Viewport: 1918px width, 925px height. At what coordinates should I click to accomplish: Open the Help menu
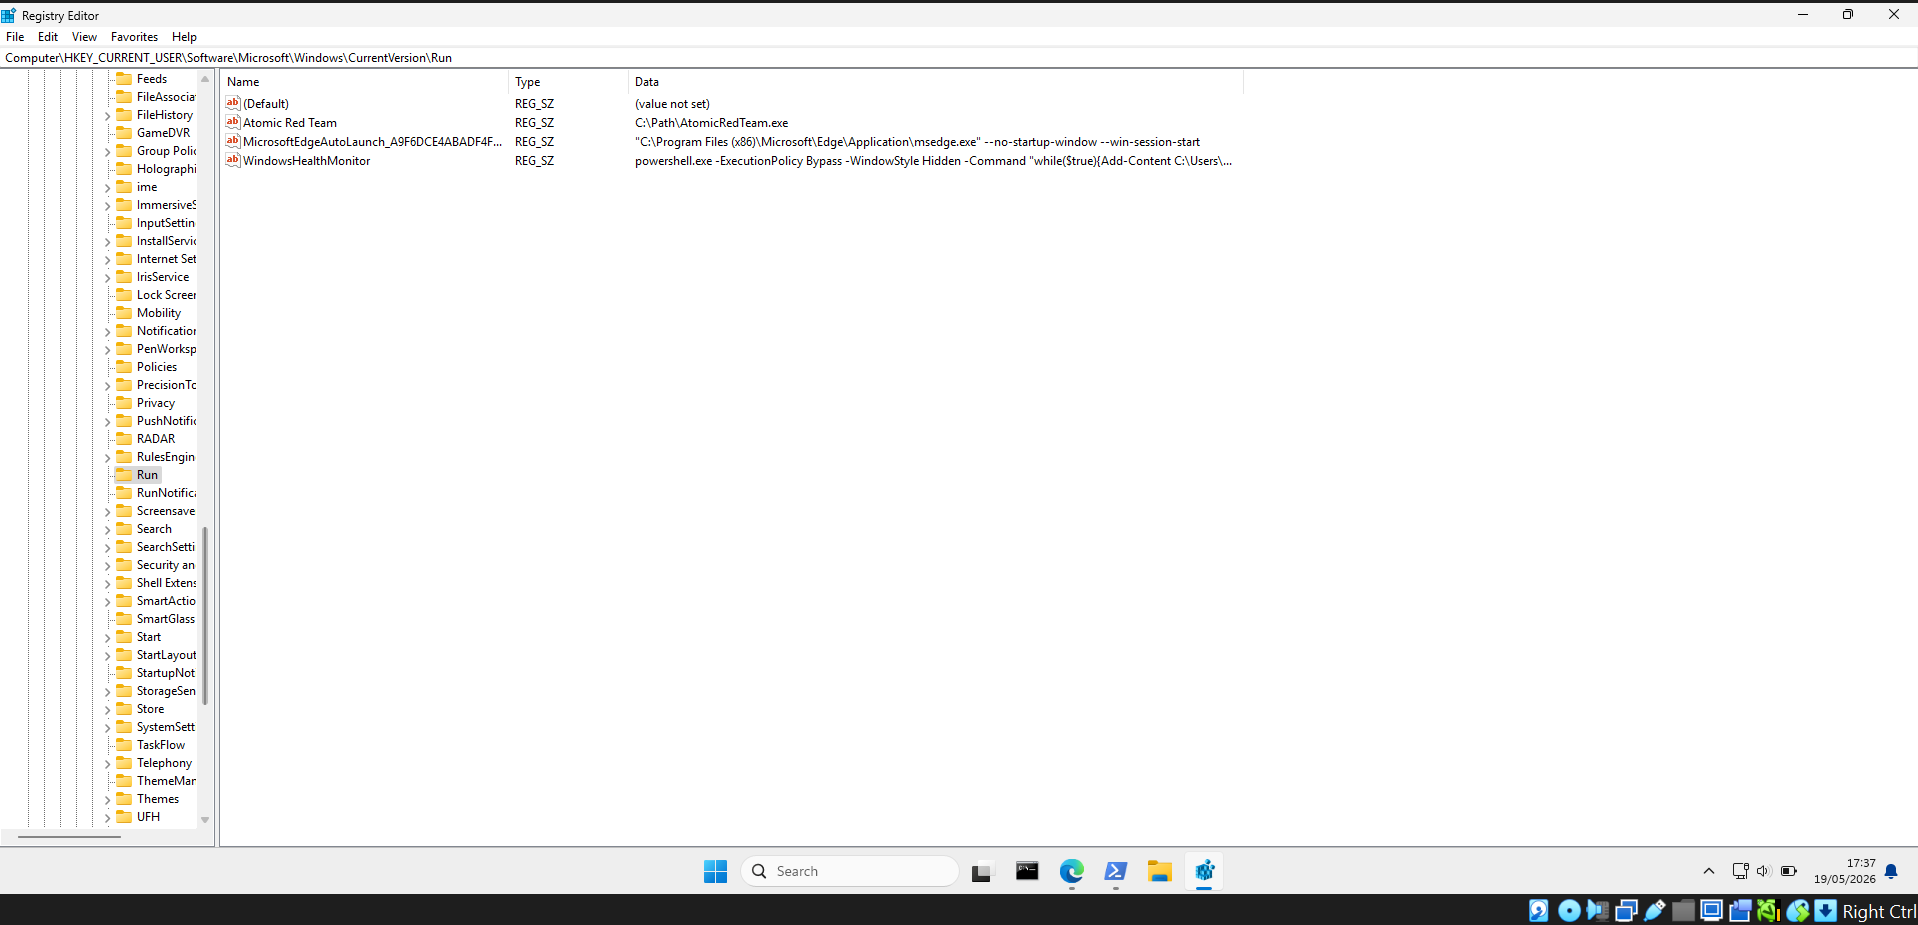(x=184, y=37)
